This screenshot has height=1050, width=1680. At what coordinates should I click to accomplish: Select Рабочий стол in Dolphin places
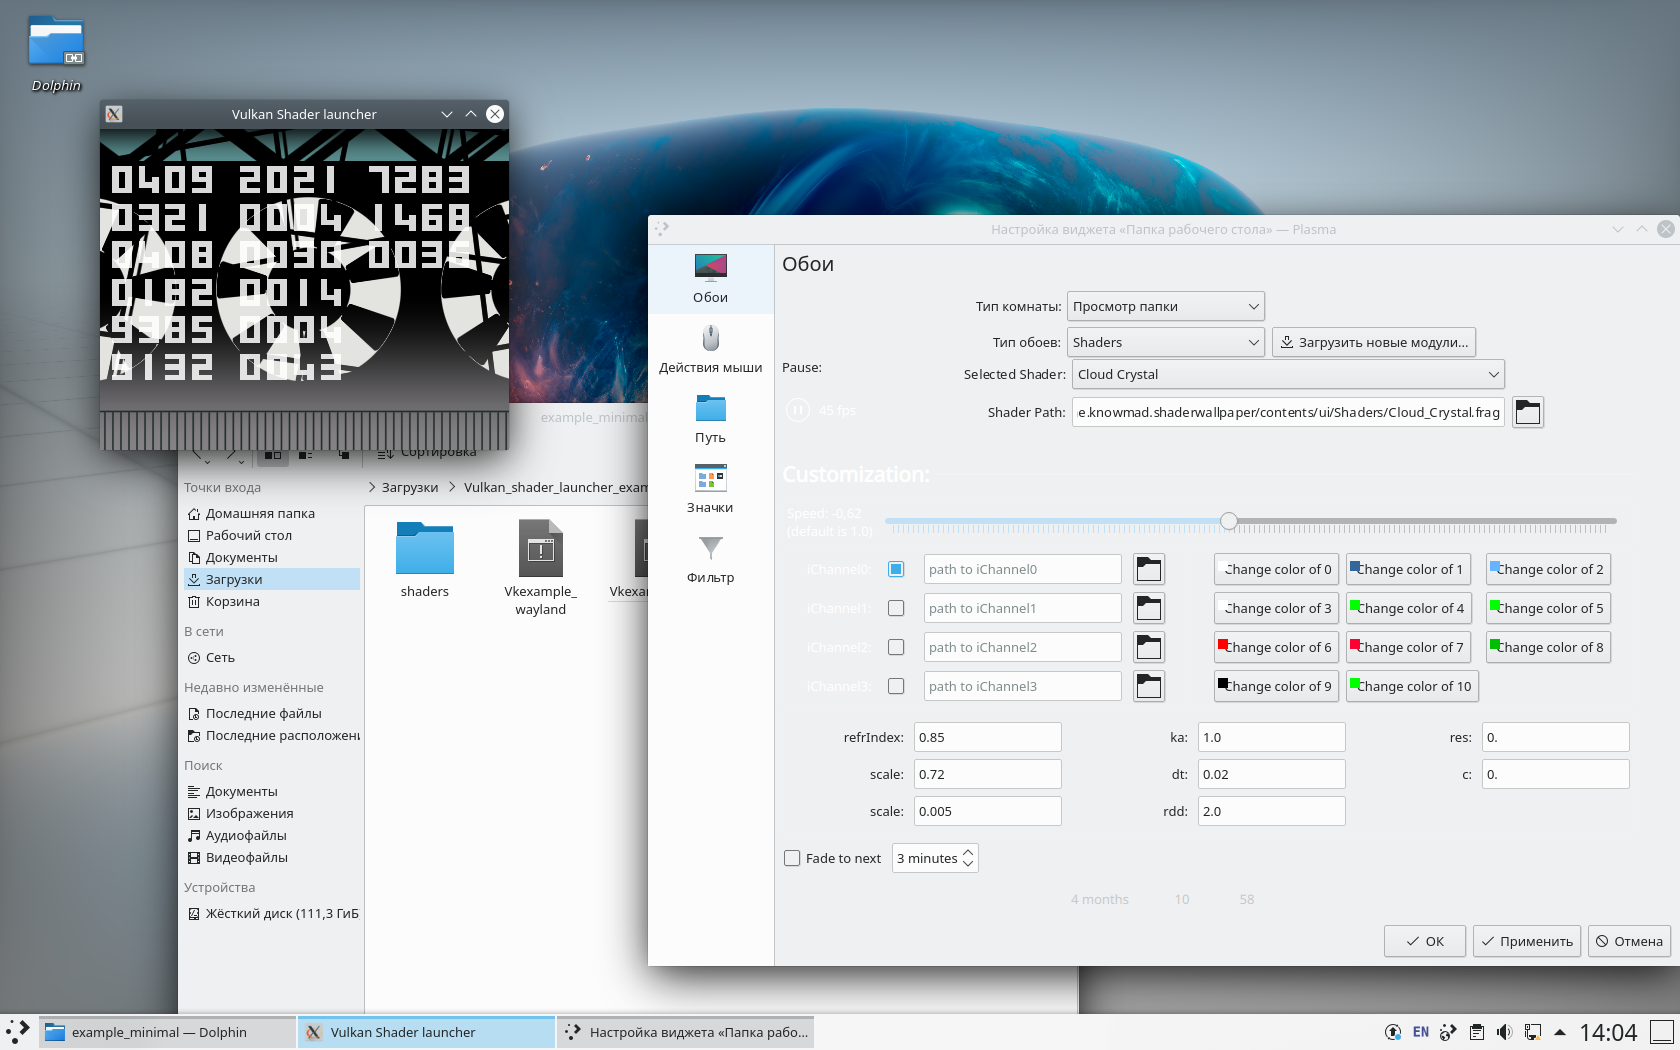pyautogui.click(x=272, y=535)
